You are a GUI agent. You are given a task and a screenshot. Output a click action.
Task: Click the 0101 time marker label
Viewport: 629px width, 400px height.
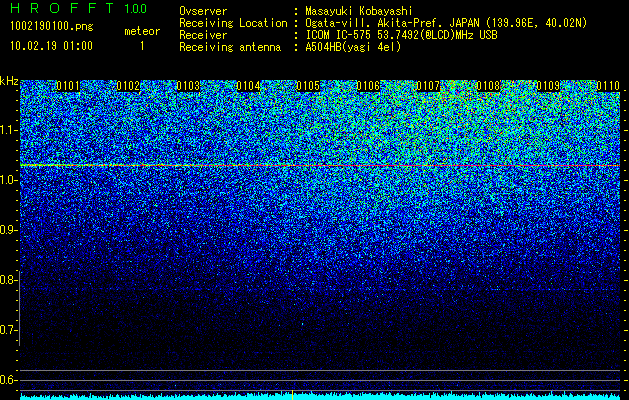(x=68, y=86)
